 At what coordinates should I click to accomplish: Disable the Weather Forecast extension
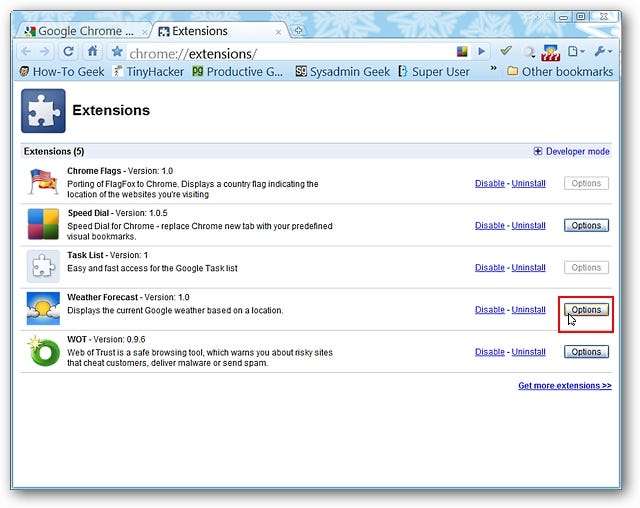point(490,310)
